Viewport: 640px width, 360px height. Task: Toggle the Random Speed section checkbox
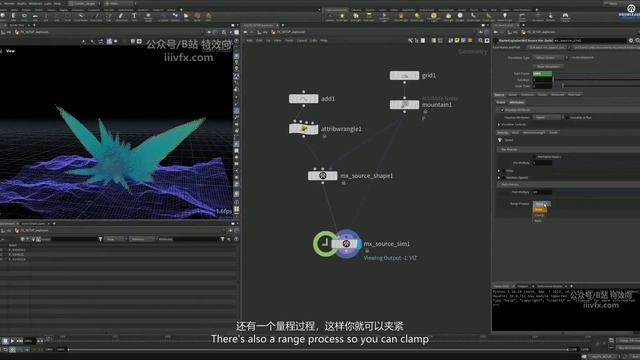pos(503,178)
